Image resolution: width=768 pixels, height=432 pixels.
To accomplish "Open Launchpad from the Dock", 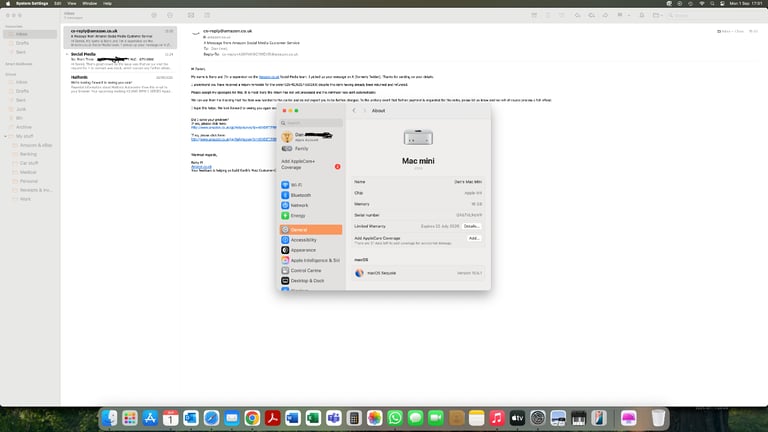I will point(130,418).
